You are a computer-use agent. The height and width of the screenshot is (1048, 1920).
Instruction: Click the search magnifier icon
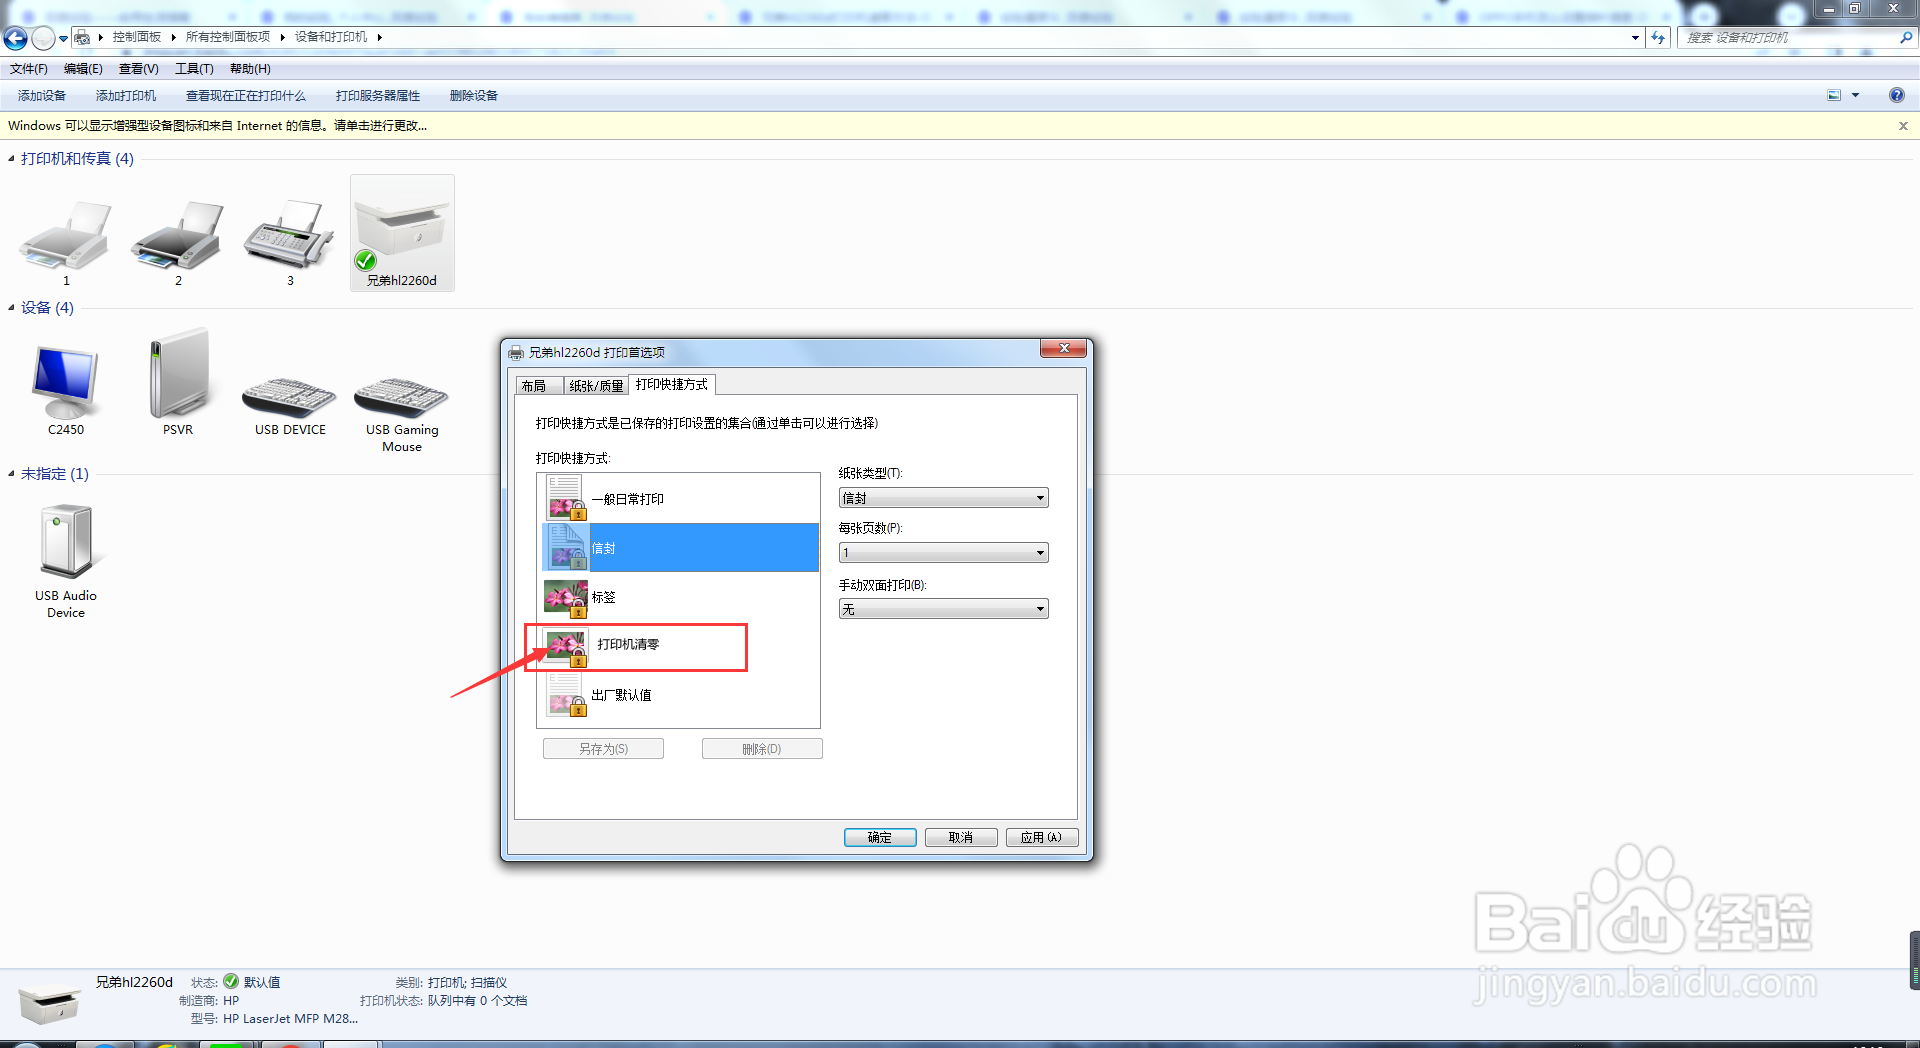click(x=1906, y=37)
